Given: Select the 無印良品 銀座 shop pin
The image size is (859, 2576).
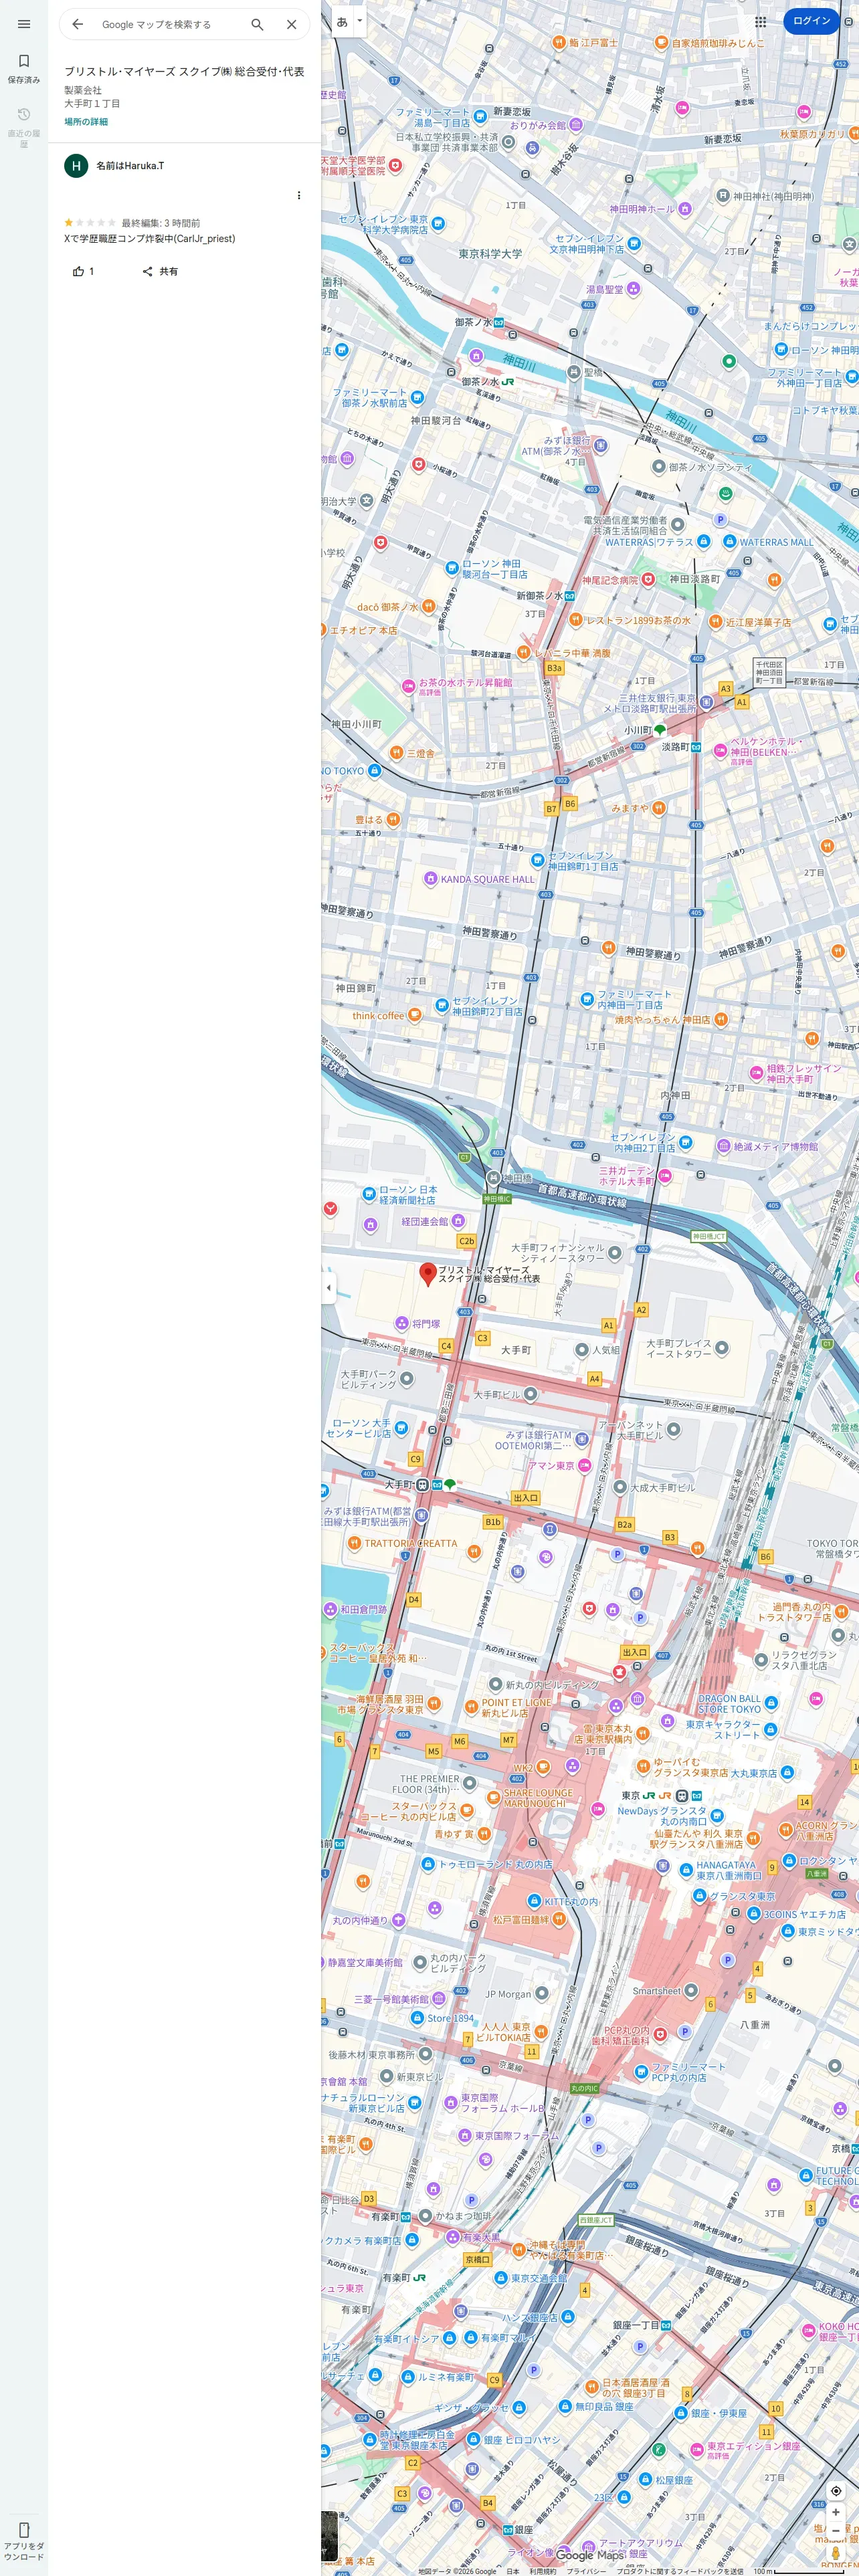Looking at the screenshot, I should [x=565, y=2406].
